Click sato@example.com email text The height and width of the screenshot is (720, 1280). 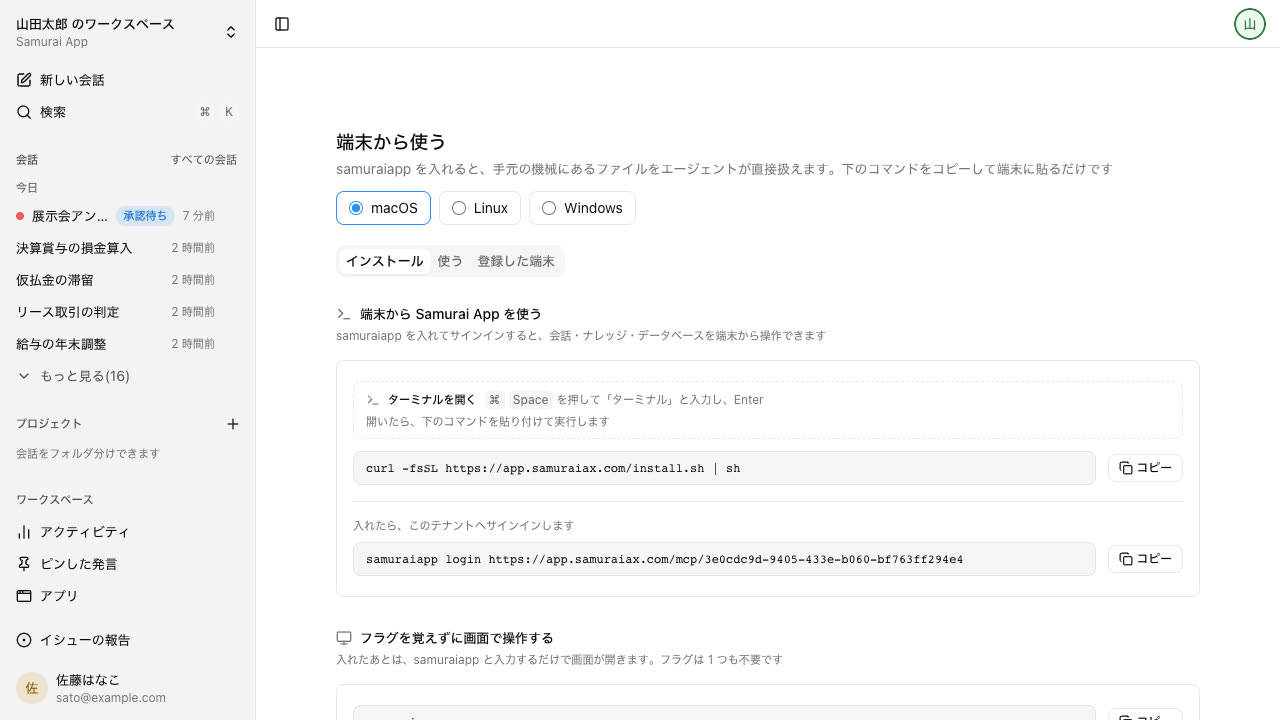pos(111,698)
